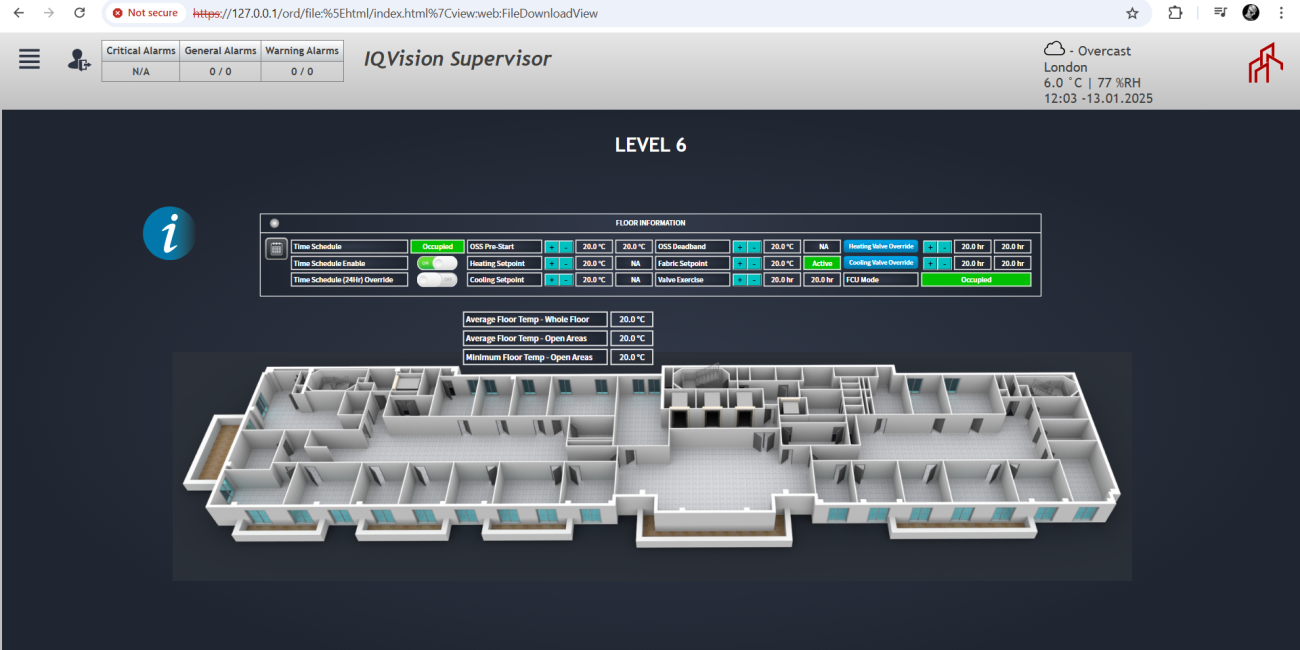Decrease Fabric Setpoint with minus
Screen dimensions: 1300x650
tap(754, 263)
